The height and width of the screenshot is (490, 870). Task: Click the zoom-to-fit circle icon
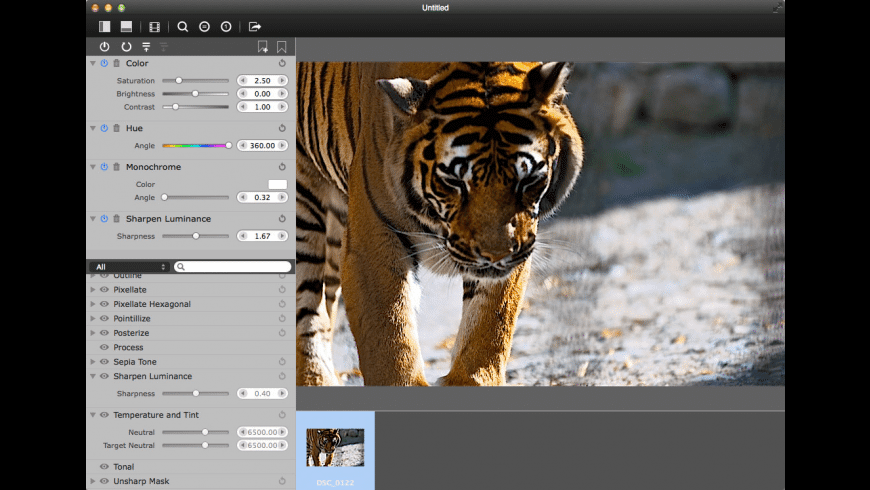[204, 26]
